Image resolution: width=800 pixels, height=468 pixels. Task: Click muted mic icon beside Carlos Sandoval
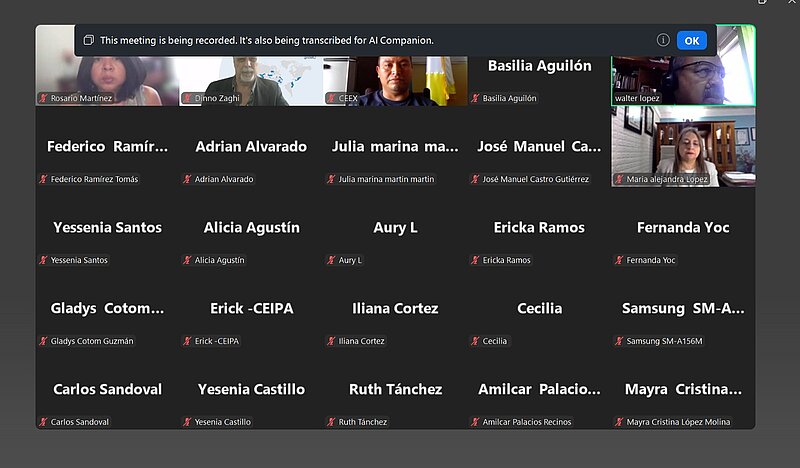pos(43,422)
